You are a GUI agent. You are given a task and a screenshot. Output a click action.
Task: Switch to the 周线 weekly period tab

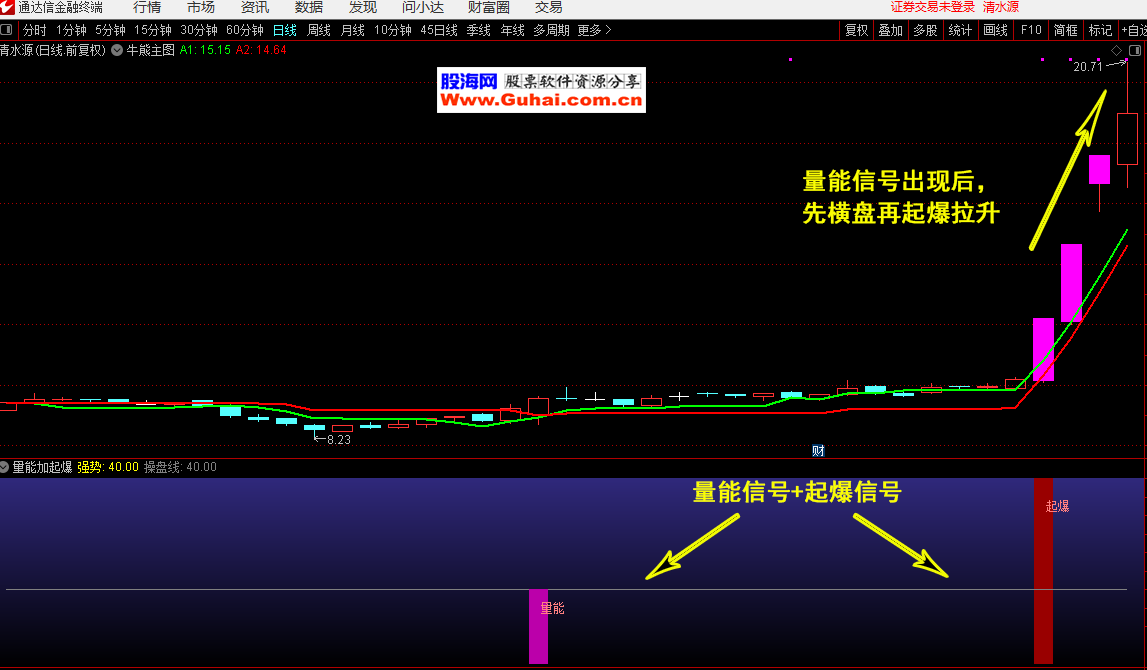pyautogui.click(x=319, y=30)
